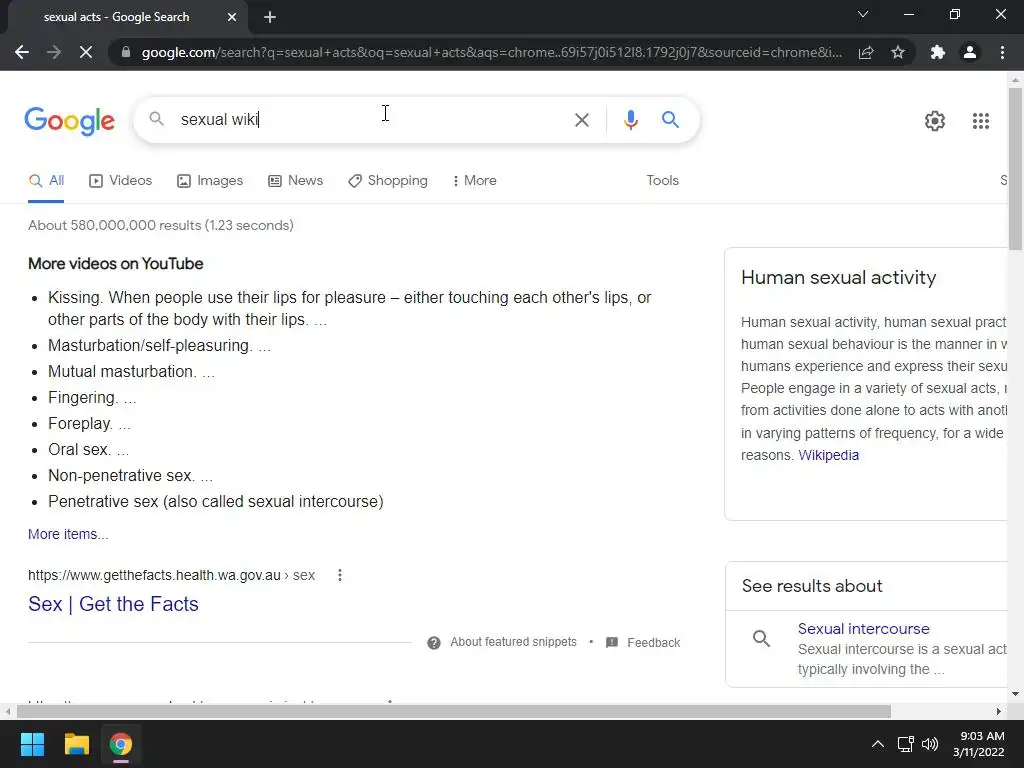Show hidden system tray icons
Viewport: 1024px width, 768px height.
coord(878,744)
